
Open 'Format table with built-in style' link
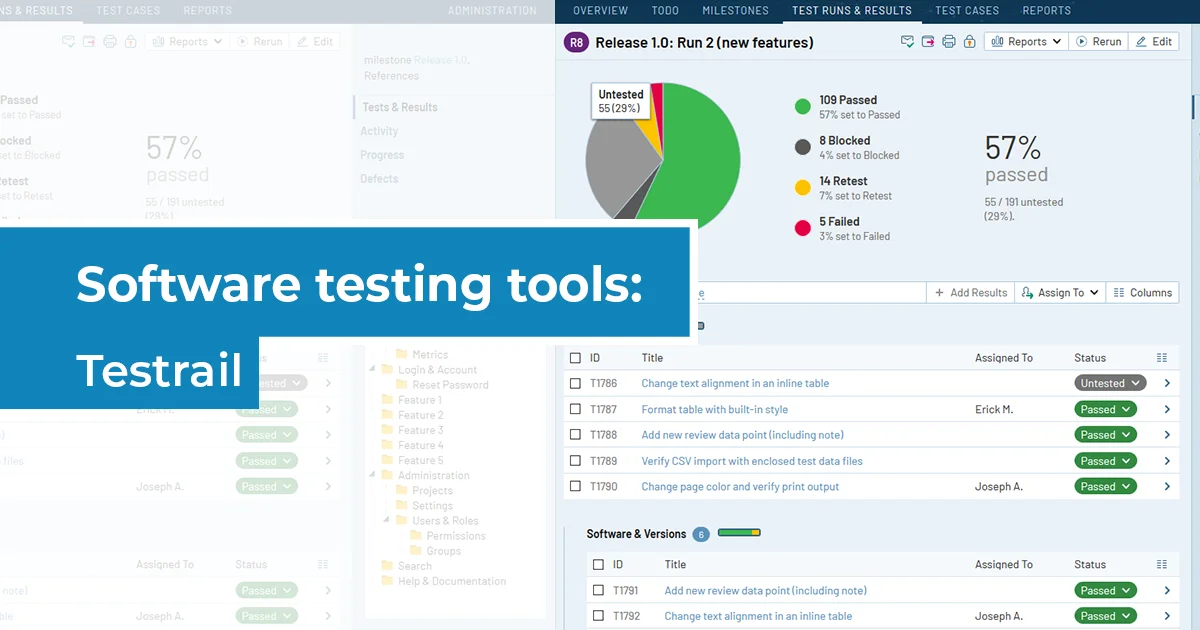click(x=714, y=409)
